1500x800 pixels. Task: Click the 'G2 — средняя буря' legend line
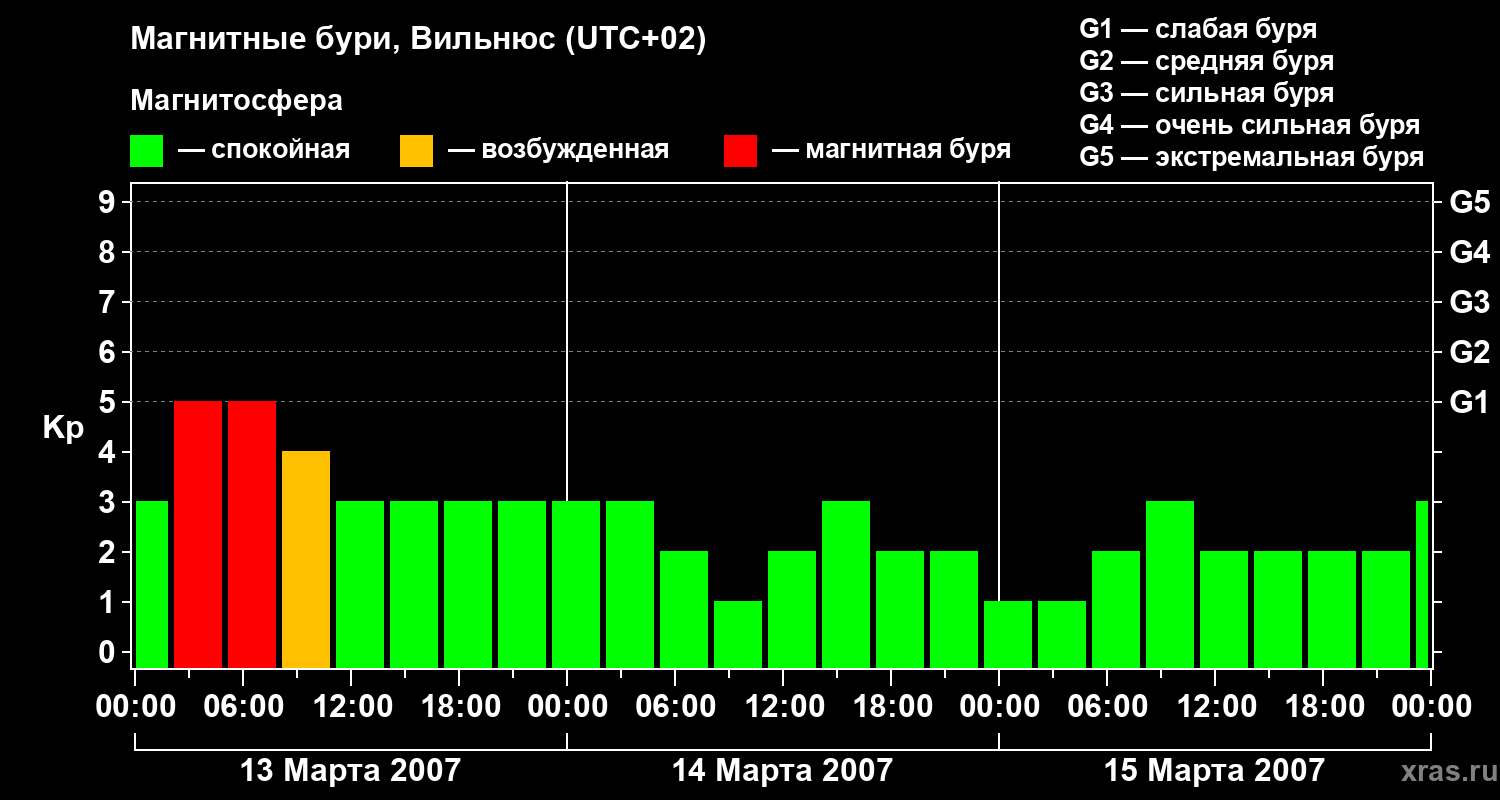1207,60
